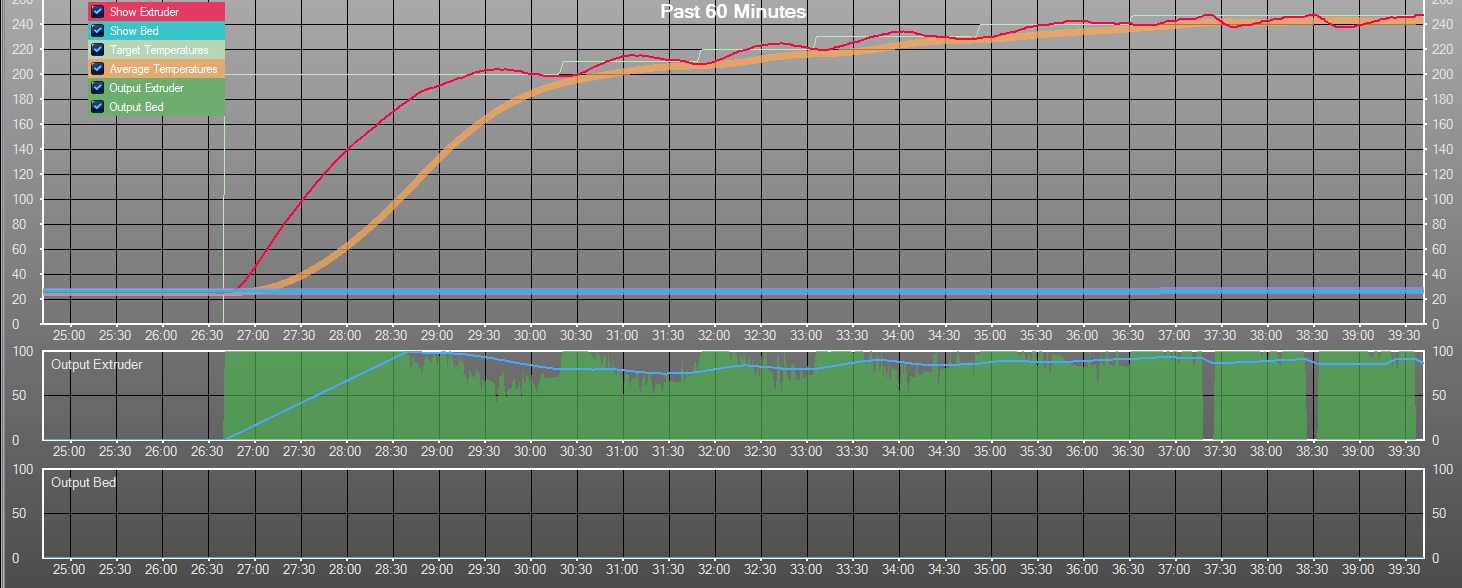Click 27:00 on the temperature chart time axis
Viewport: 1462px width, 588px height.
click(253, 338)
